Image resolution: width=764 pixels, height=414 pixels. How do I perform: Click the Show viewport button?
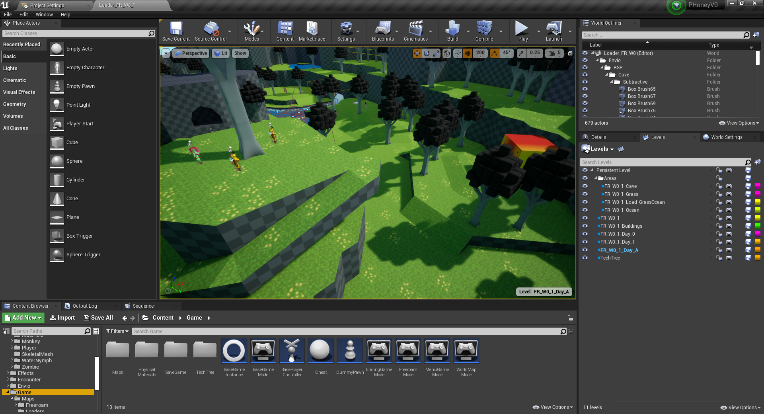coord(240,53)
